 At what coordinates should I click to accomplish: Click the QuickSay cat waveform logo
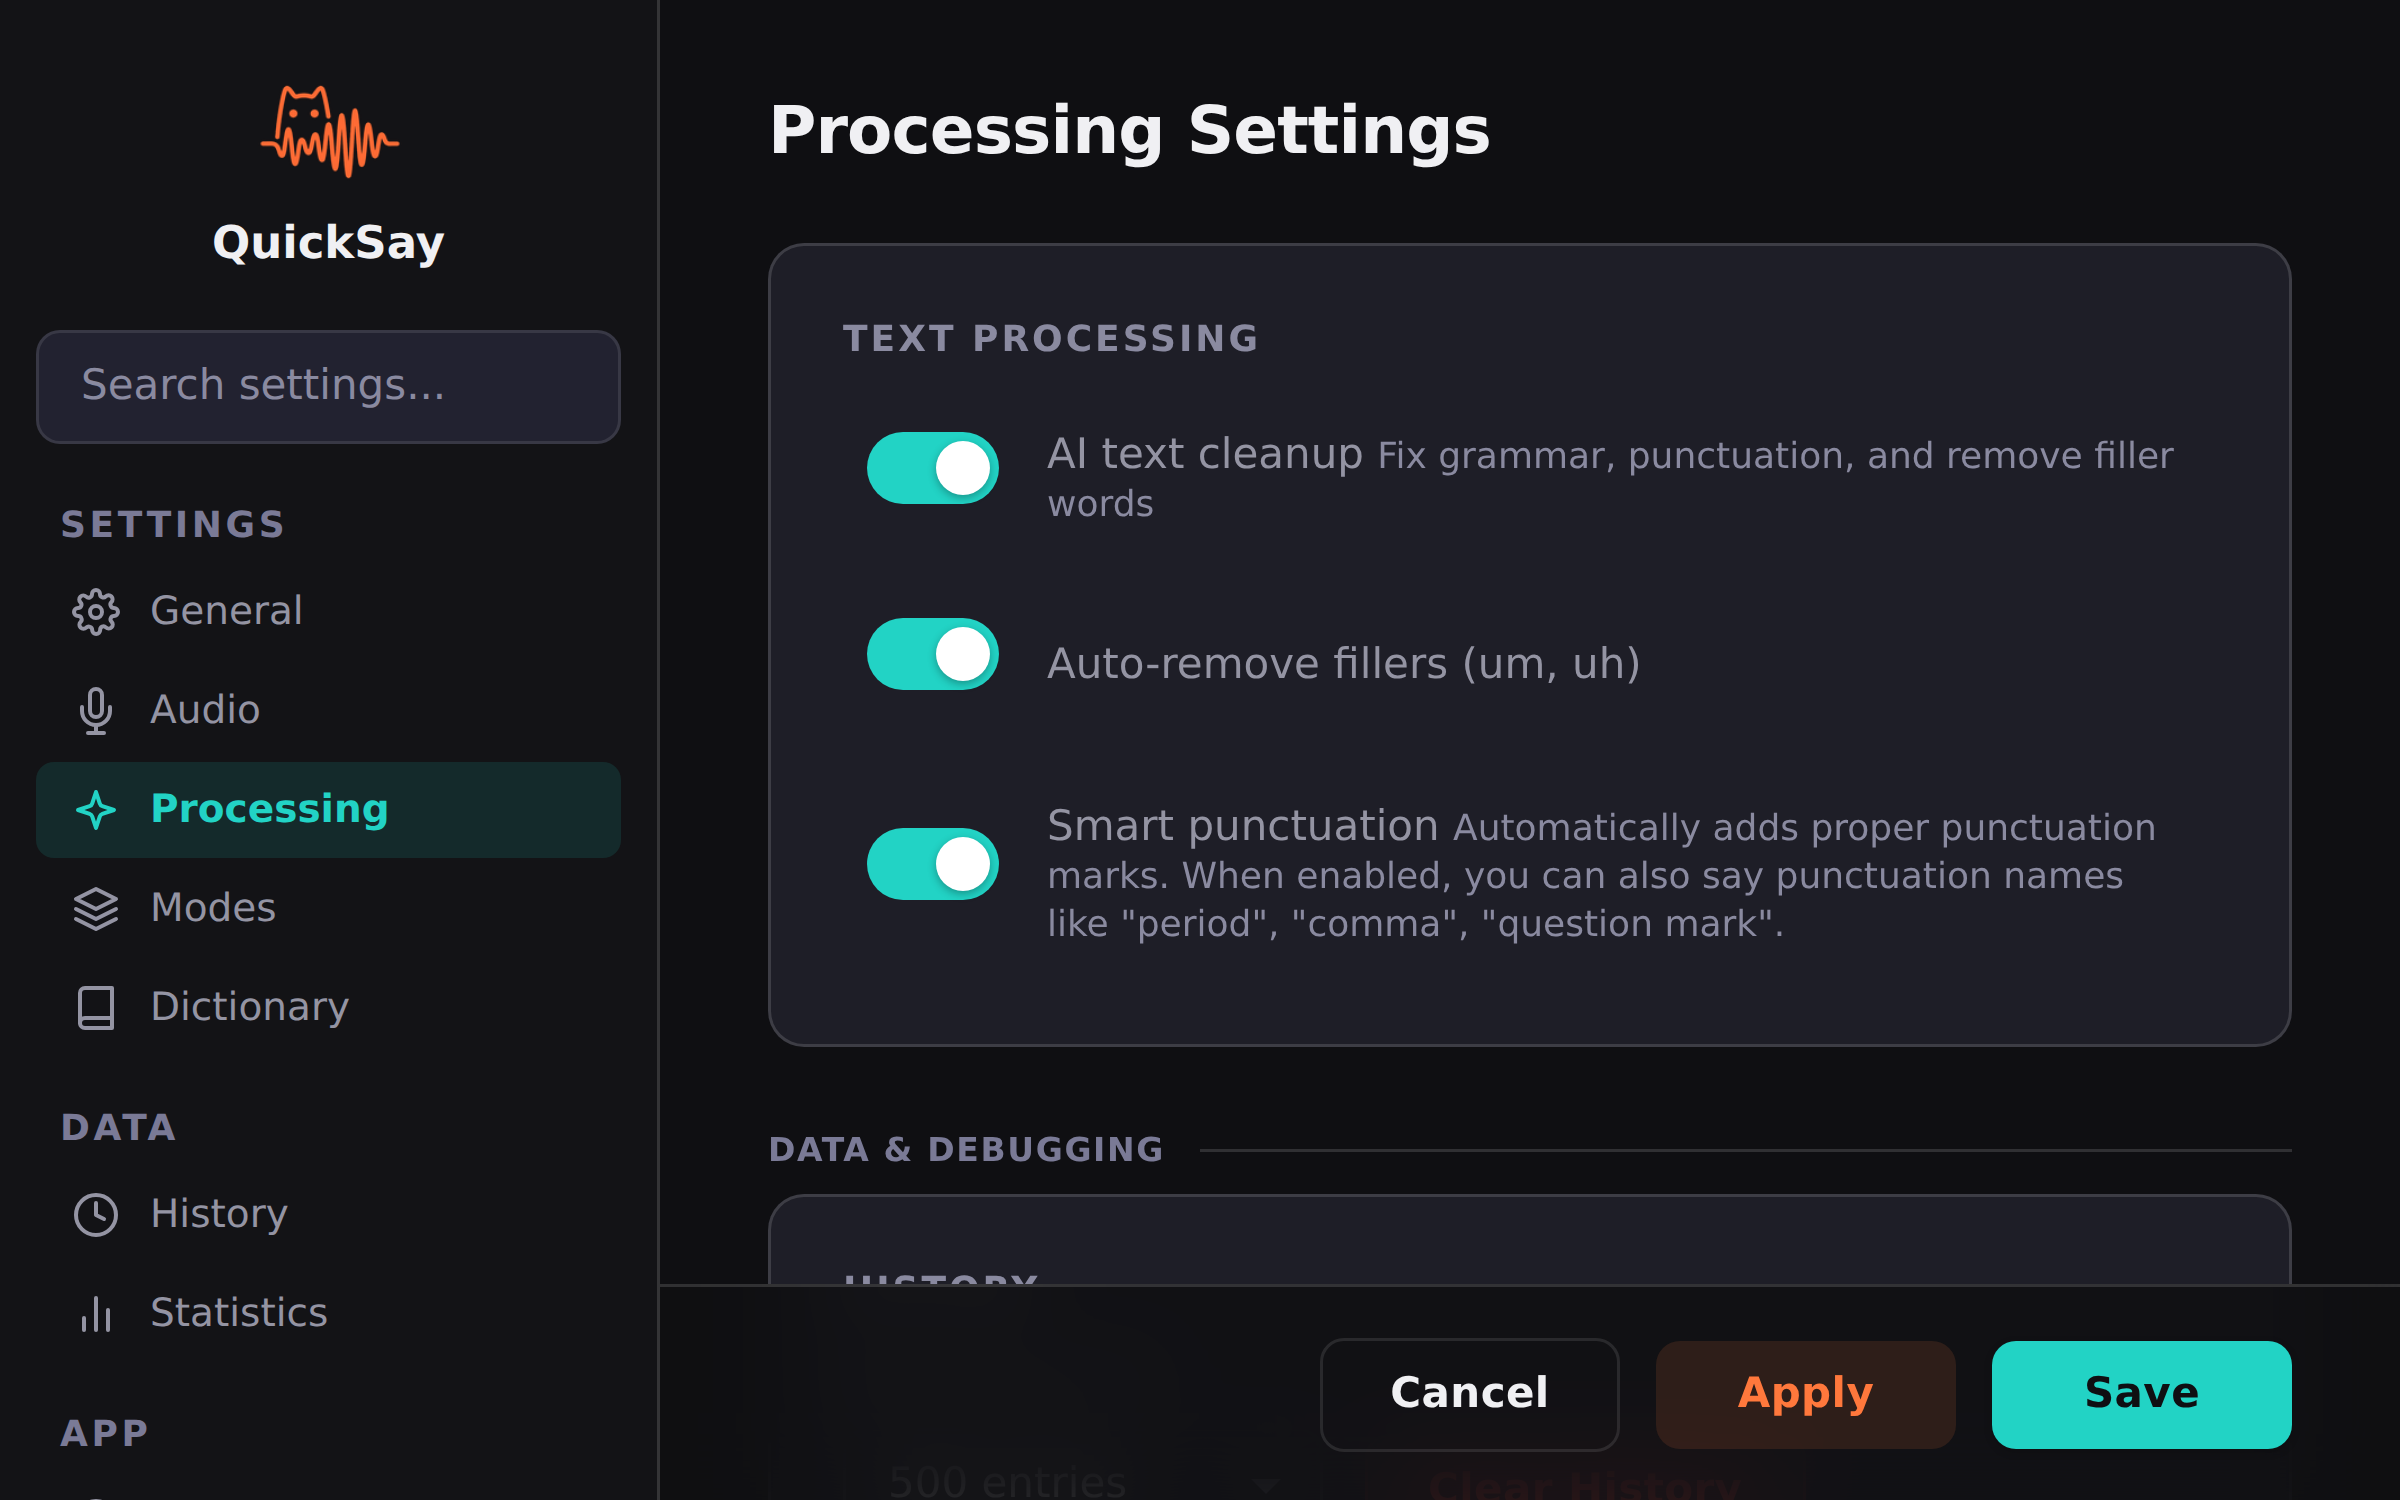click(330, 130)
